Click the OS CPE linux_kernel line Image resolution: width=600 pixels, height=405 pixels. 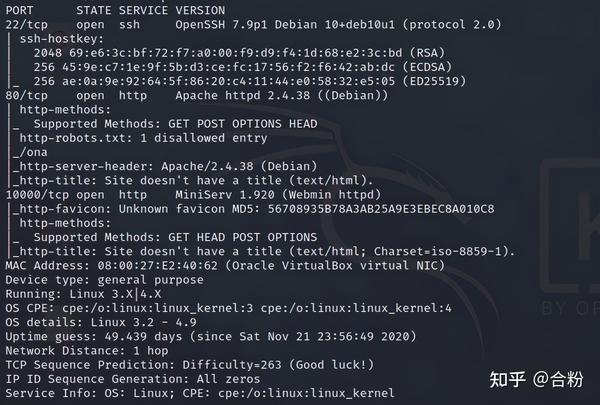click(228, 308)
